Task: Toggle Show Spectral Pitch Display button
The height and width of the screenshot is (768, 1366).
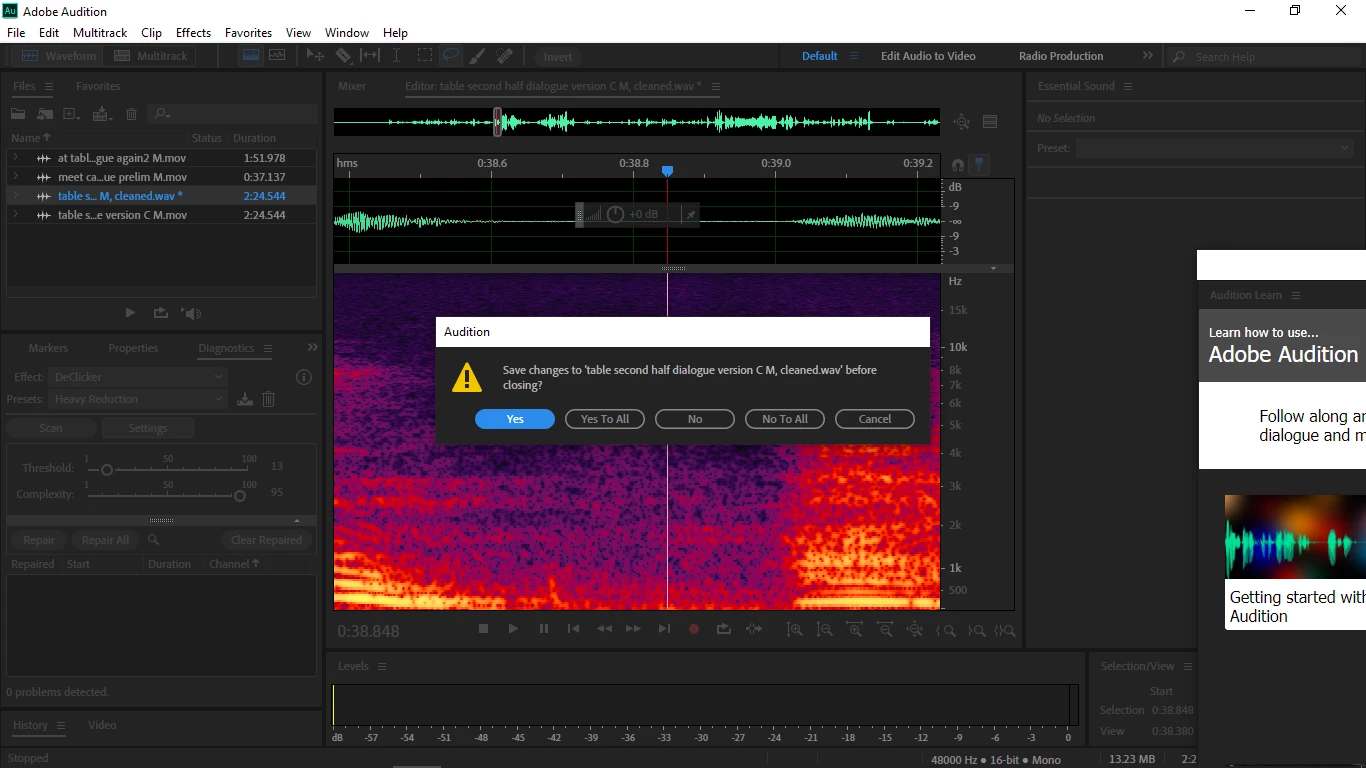Action: click(277, 56)
